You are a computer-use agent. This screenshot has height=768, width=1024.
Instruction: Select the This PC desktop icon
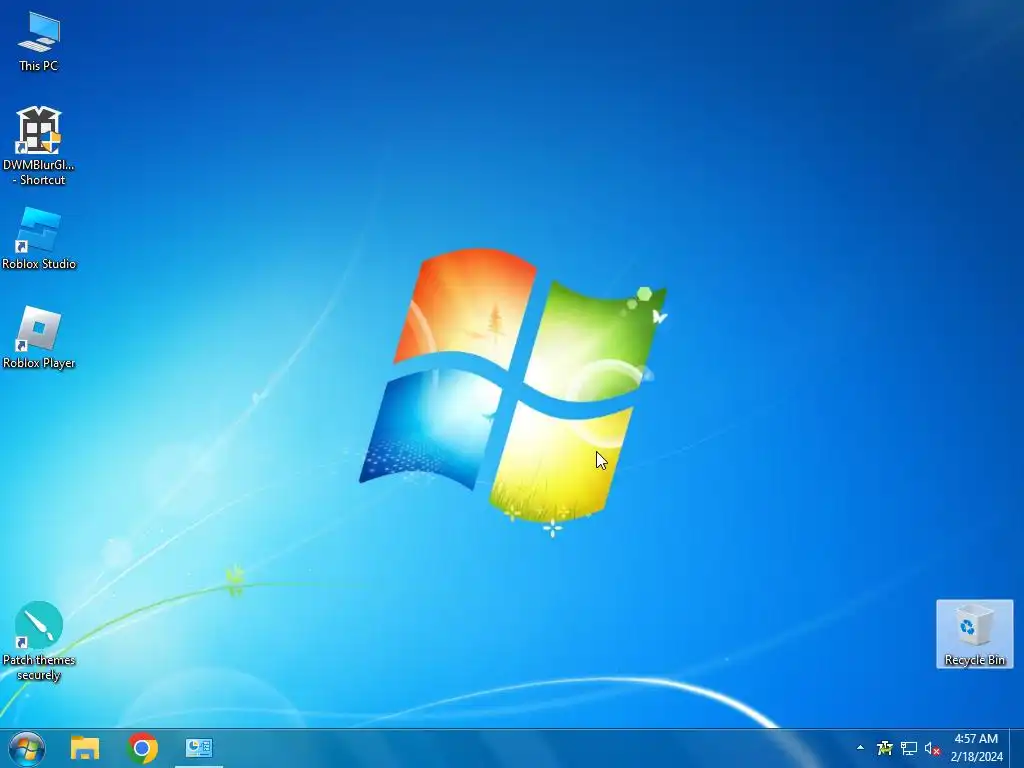pos(39,42)
